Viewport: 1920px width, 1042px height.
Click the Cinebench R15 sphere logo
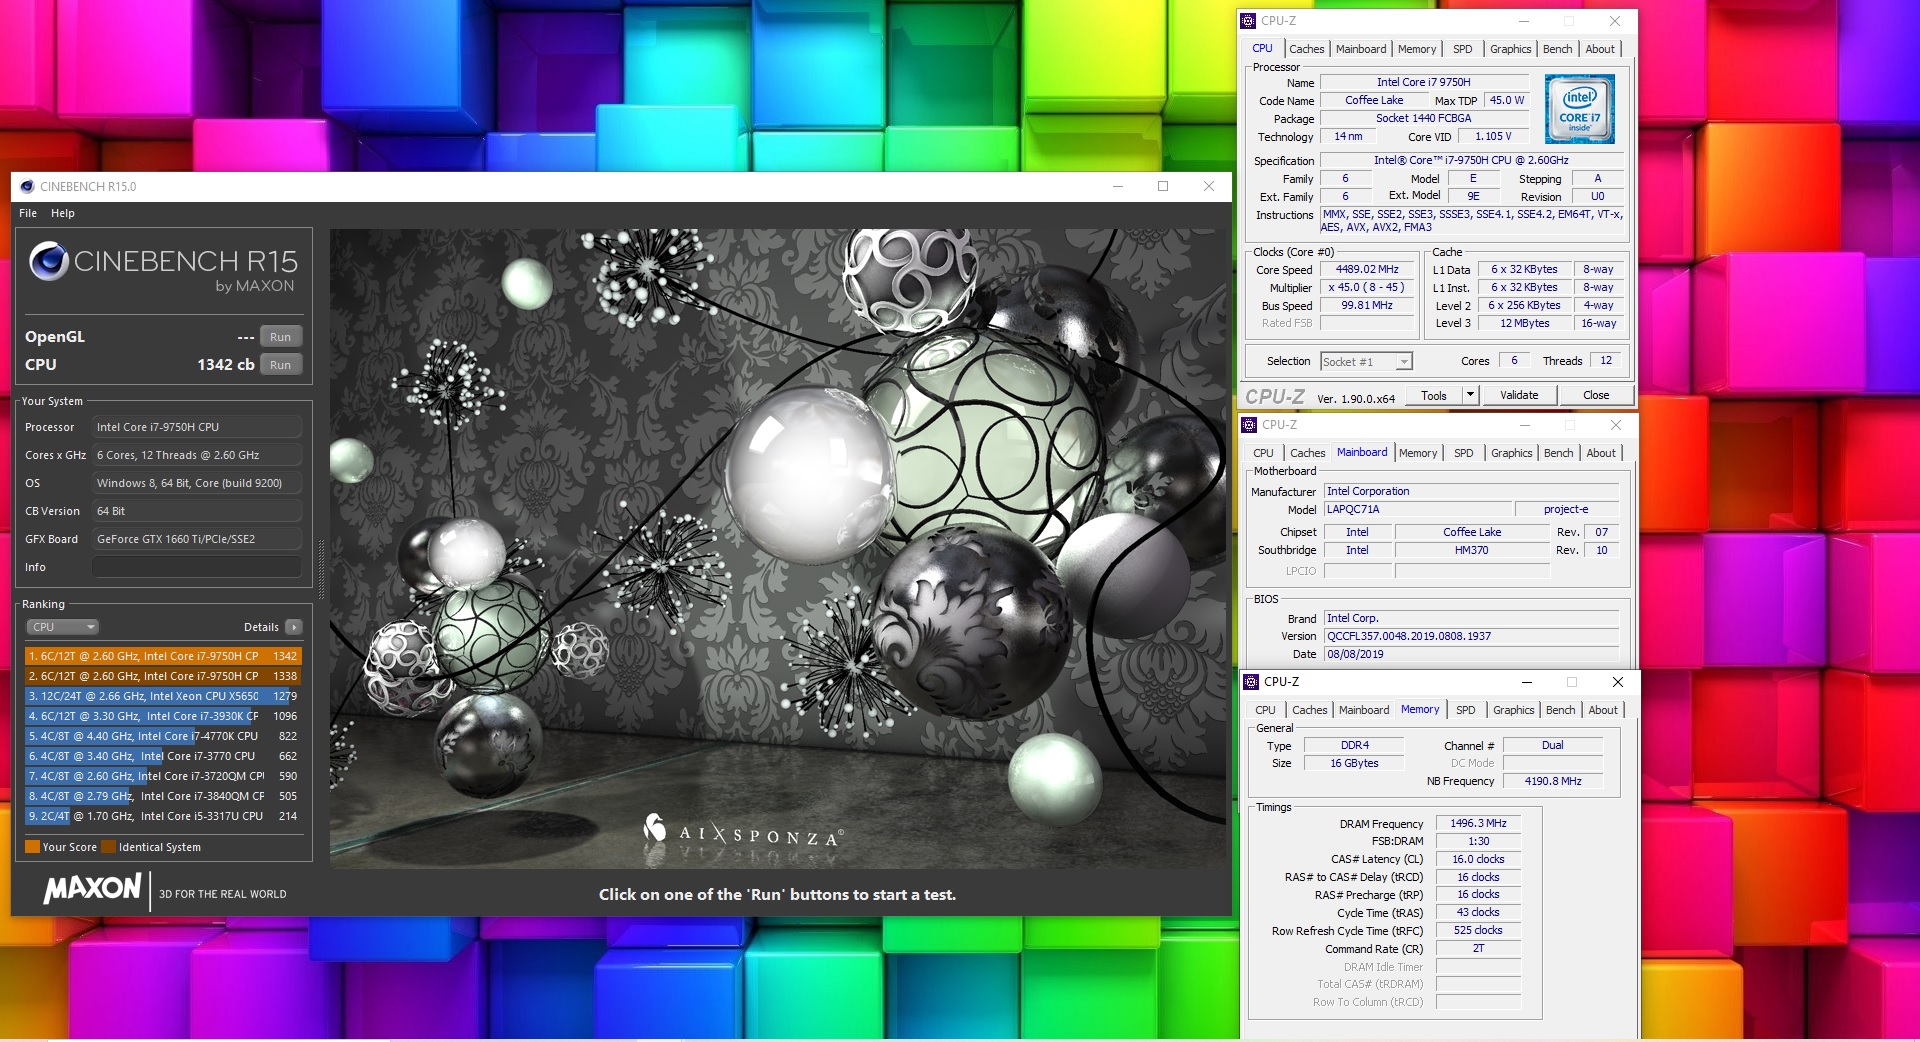click(48, 262)
